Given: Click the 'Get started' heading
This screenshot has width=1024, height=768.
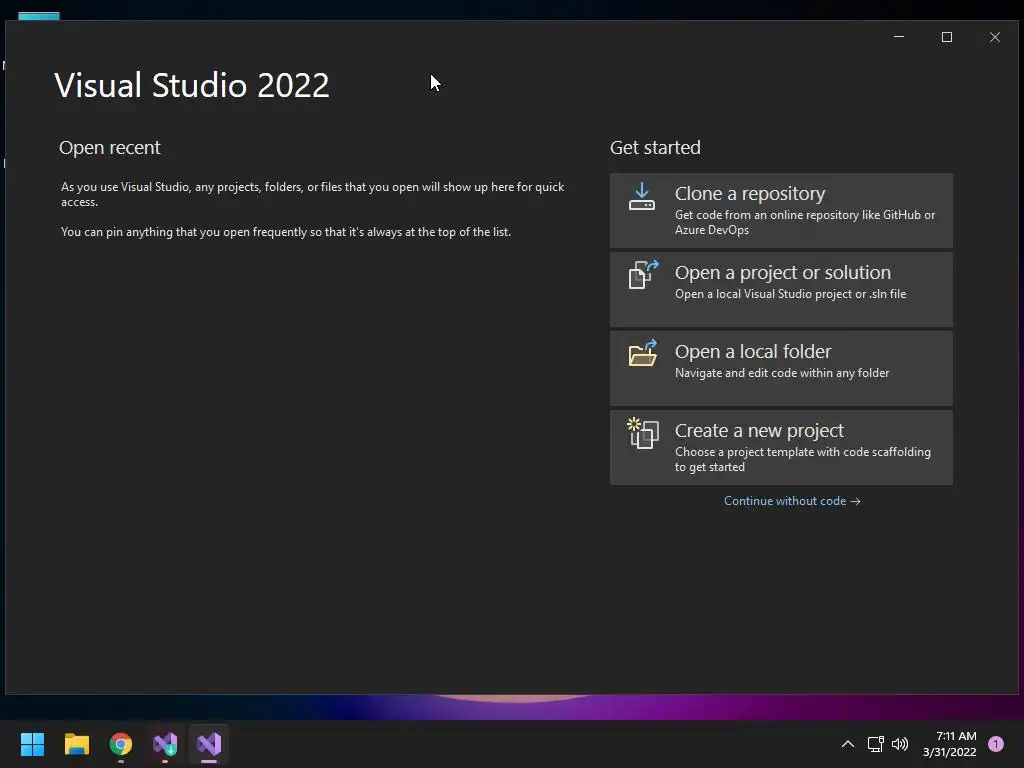Looking at the screenshot, I should pos(655,148).
